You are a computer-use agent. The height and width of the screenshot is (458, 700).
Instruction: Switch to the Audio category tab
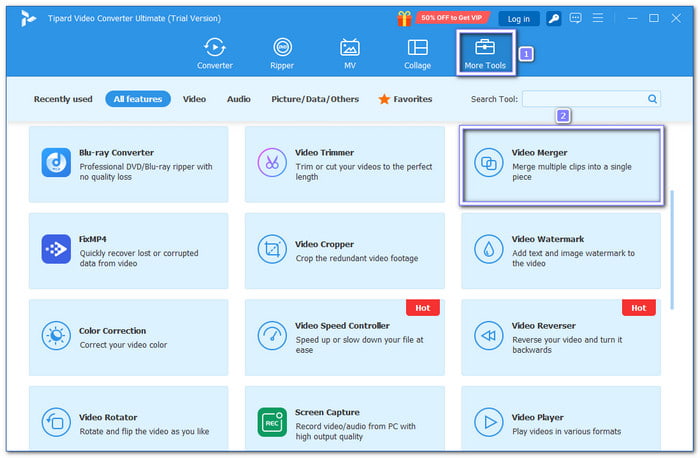239,99
